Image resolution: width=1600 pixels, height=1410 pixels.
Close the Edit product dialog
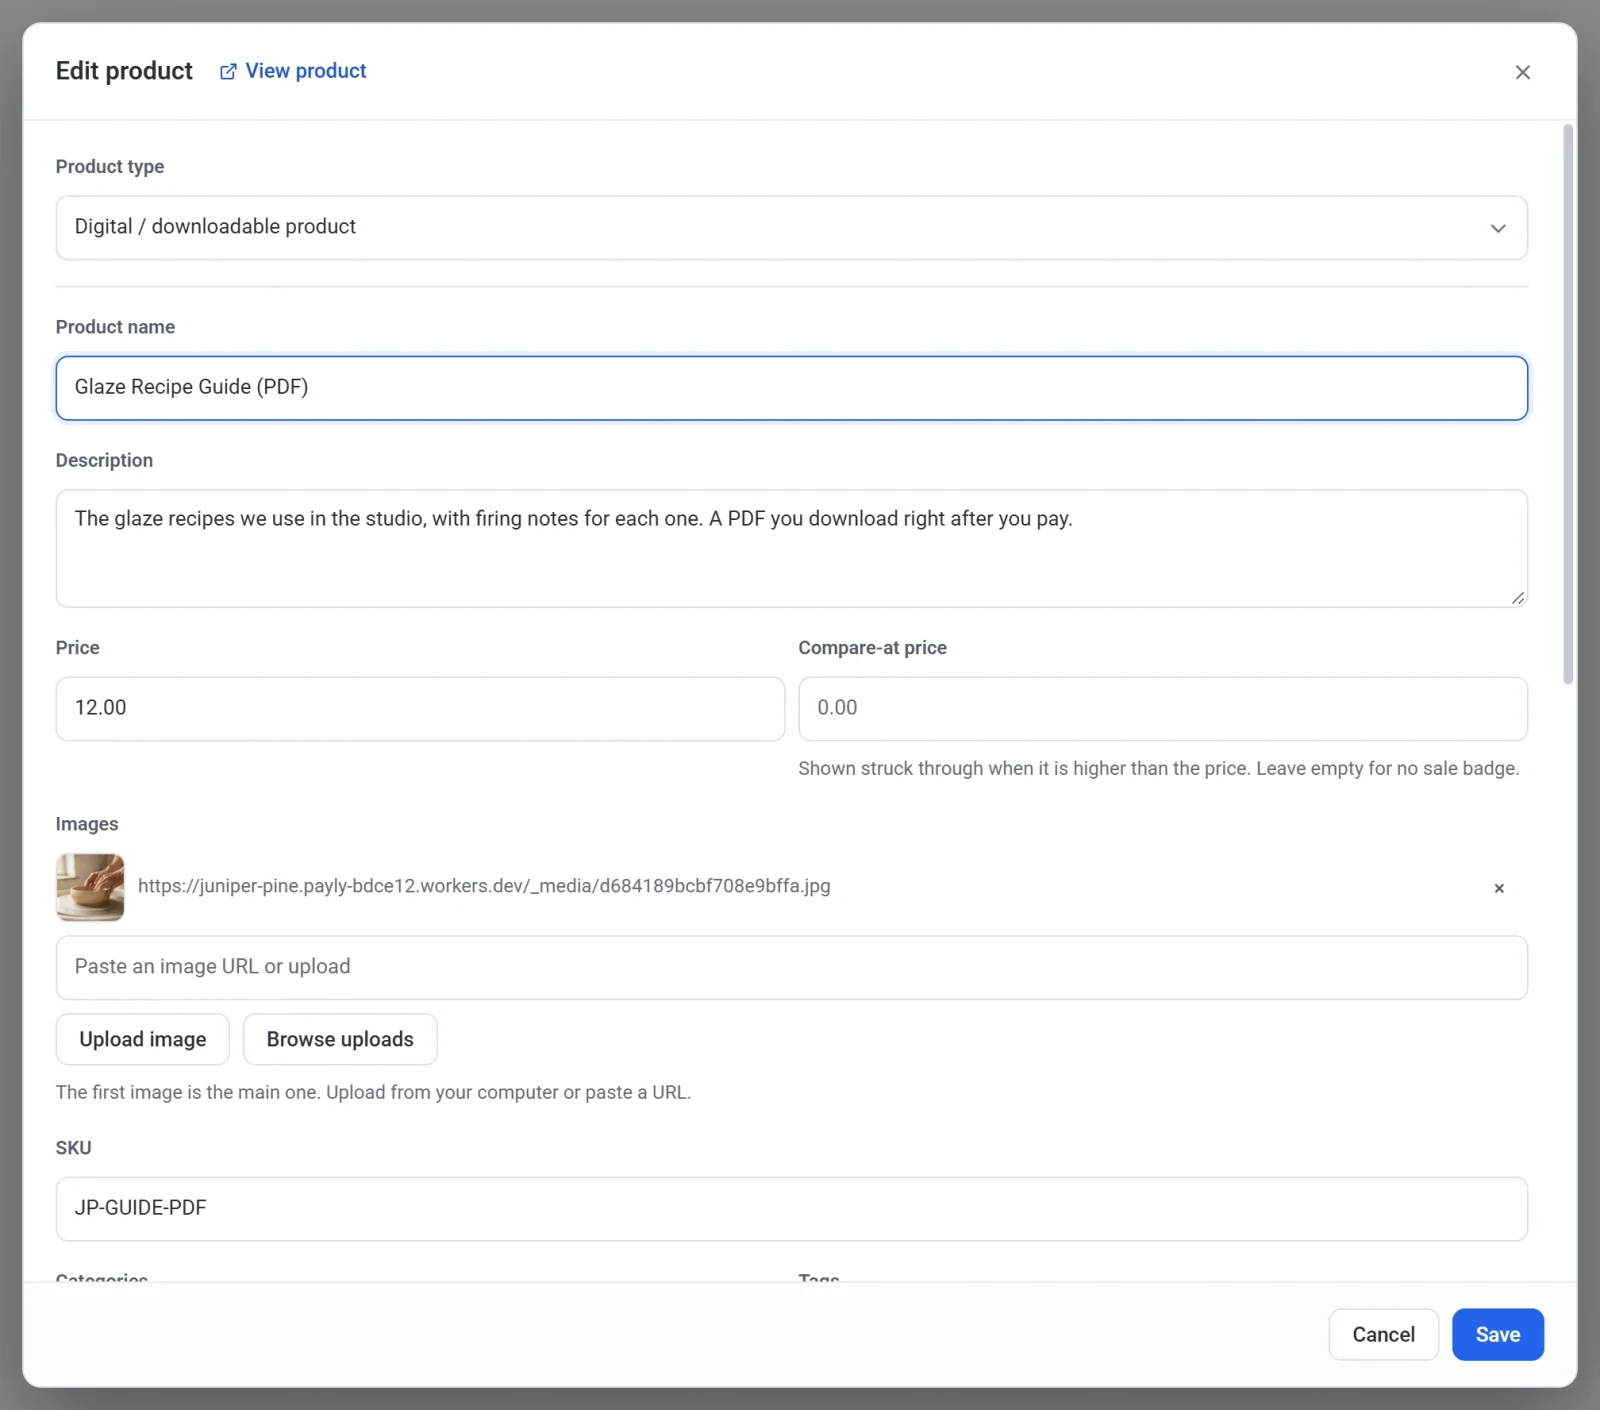point(1522,72)
